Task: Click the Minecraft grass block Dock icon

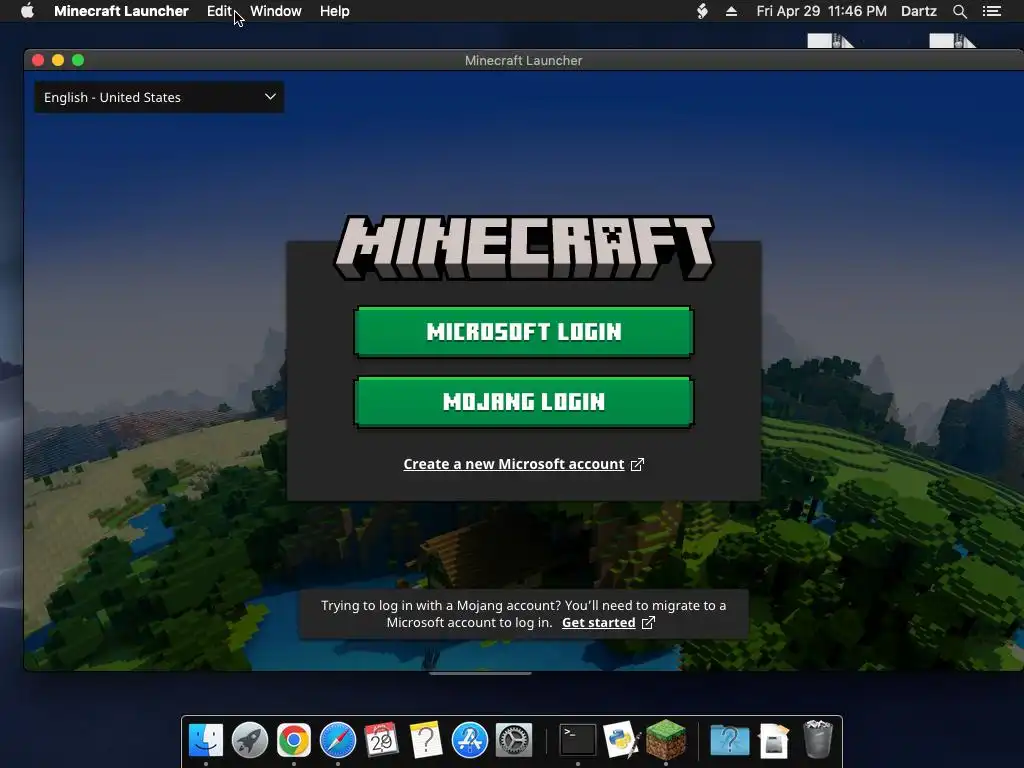Action: click(665, 739)
